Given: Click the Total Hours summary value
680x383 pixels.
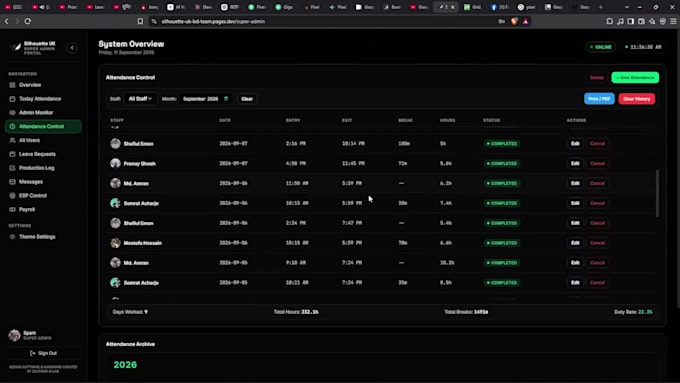Looking at the screenshot, I should coord(310,312).
